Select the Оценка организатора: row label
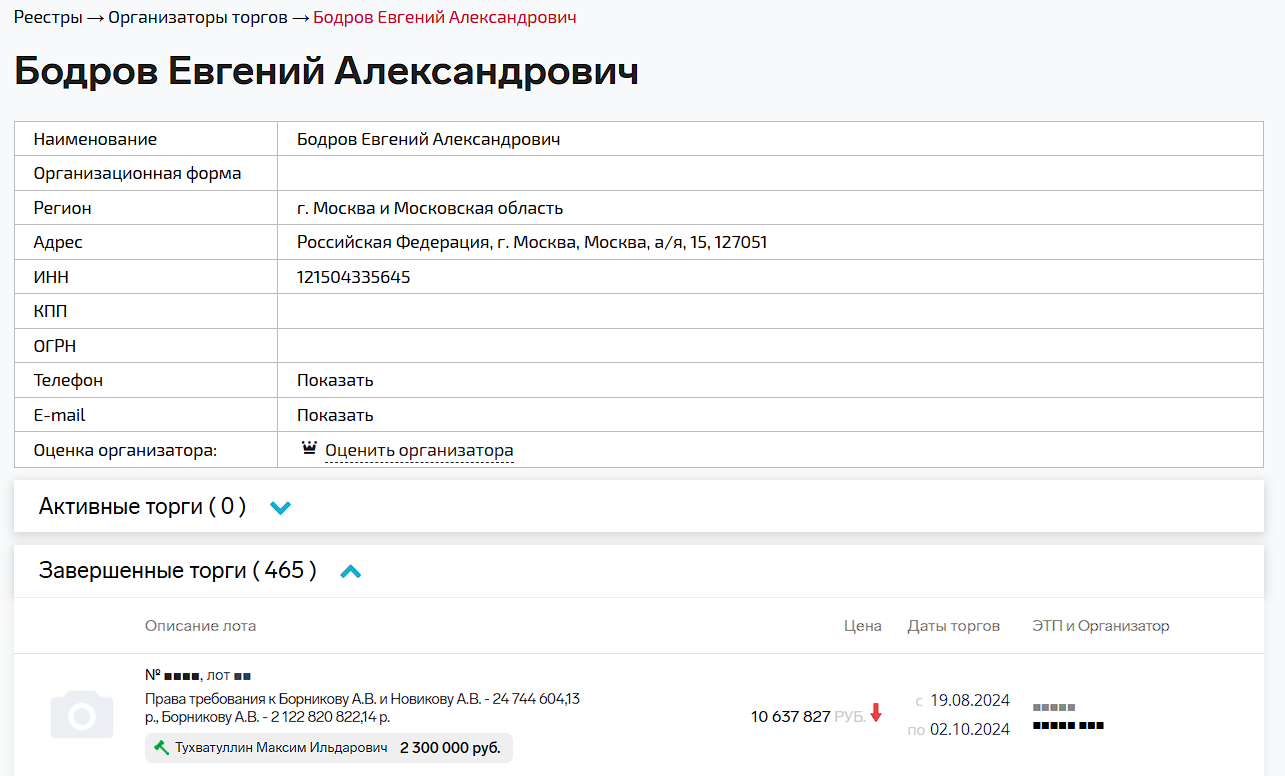Viewport: 1285px width, 776px height. 125,450
